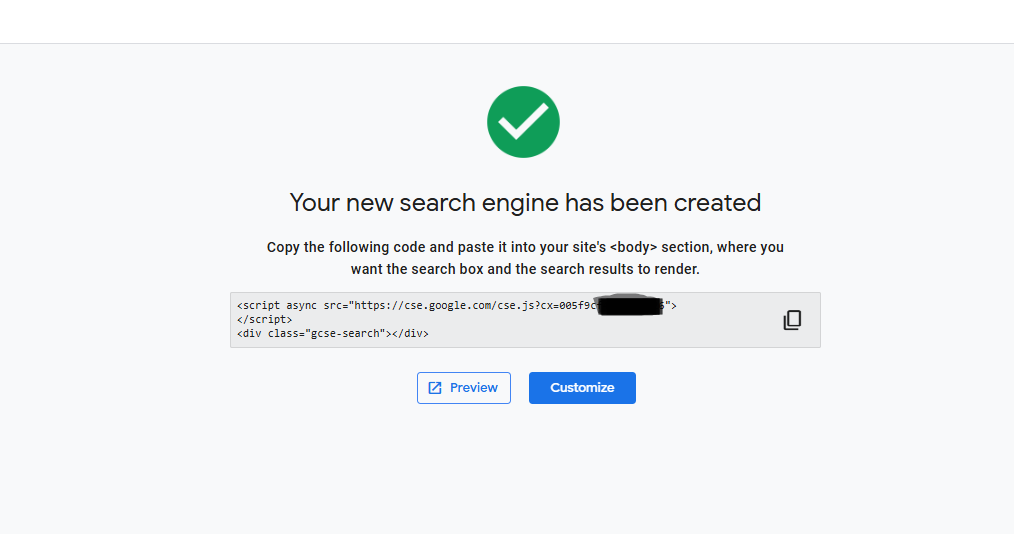Click the 'Your new search engine' heading
Viewport: 1014px width, 534px height.
coord(525,203)
